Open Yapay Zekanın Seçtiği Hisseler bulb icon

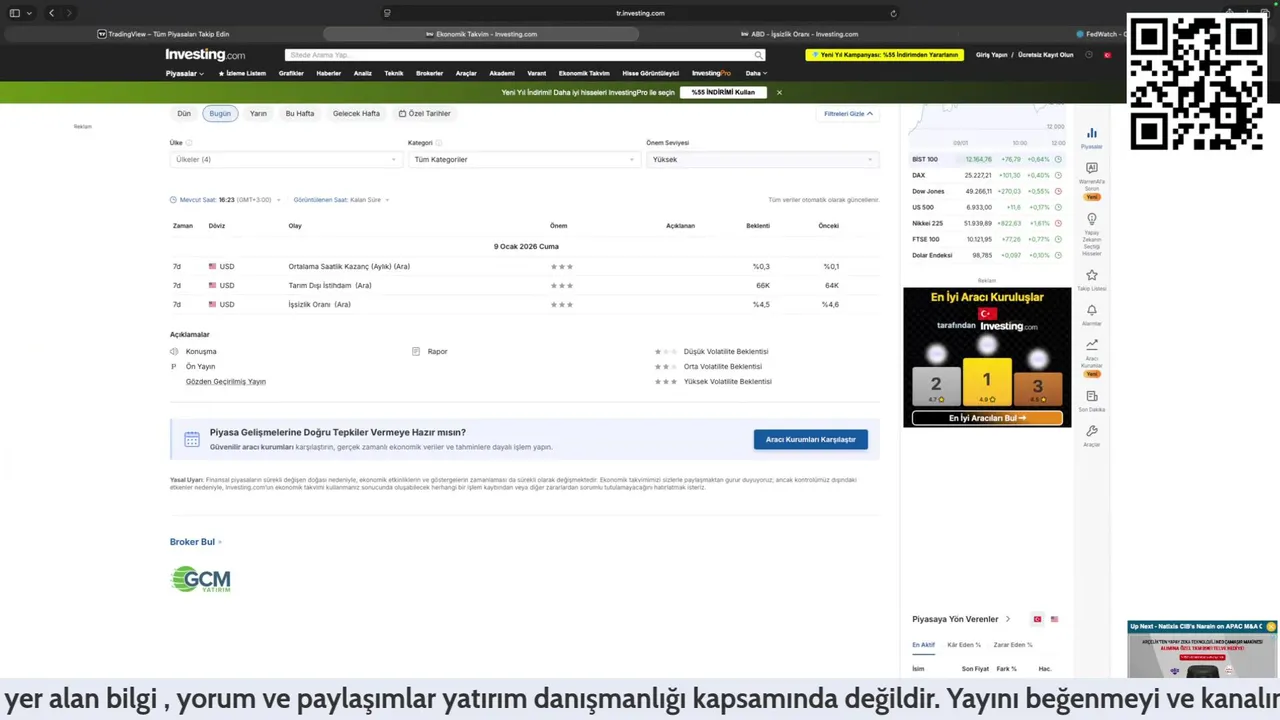point(1091,219)
